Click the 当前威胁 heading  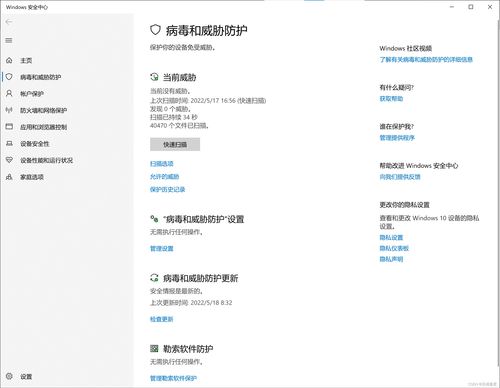(179, 77)
